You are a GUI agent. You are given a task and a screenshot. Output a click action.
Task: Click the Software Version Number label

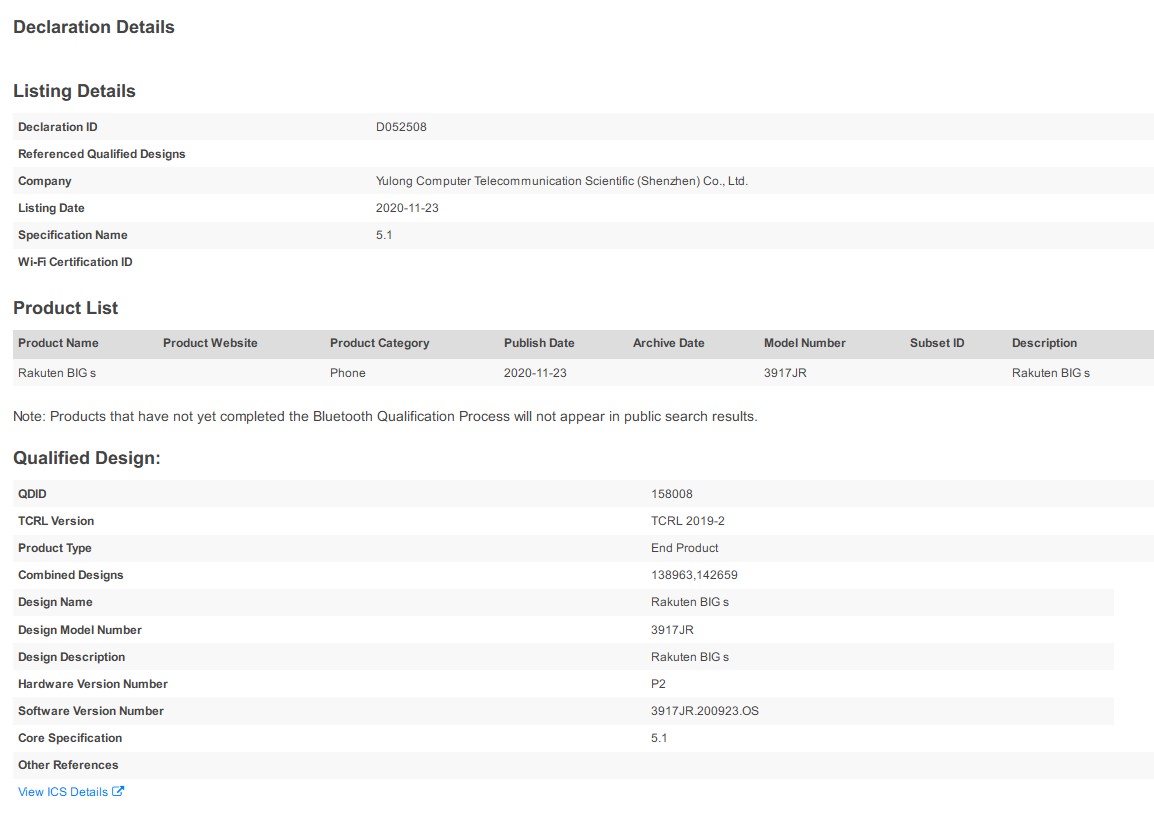(x=91, y=711)
